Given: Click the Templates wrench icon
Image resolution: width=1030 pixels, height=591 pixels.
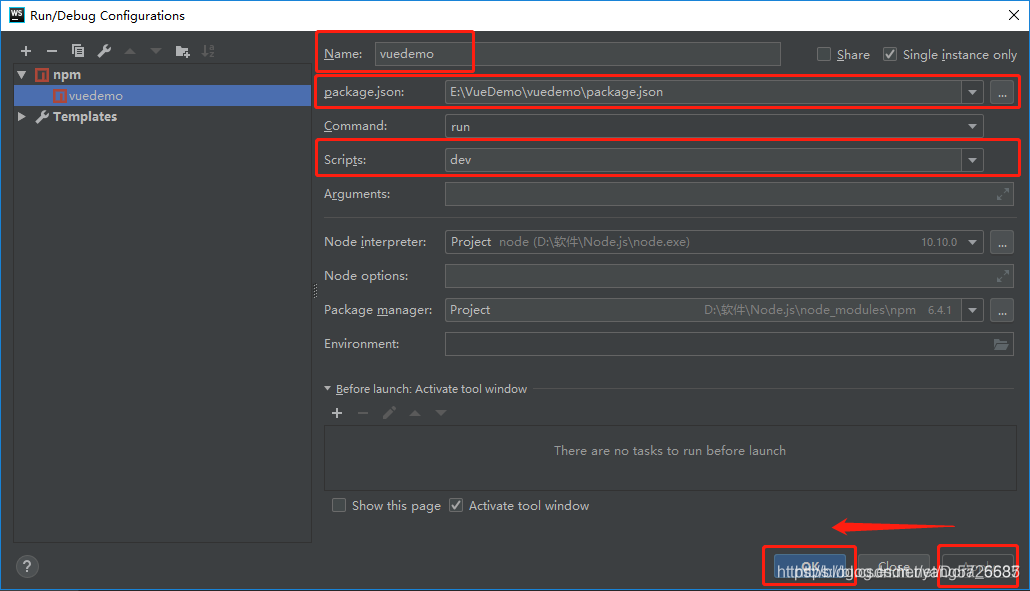Looking at the screenshot, I should pos(42,117).
